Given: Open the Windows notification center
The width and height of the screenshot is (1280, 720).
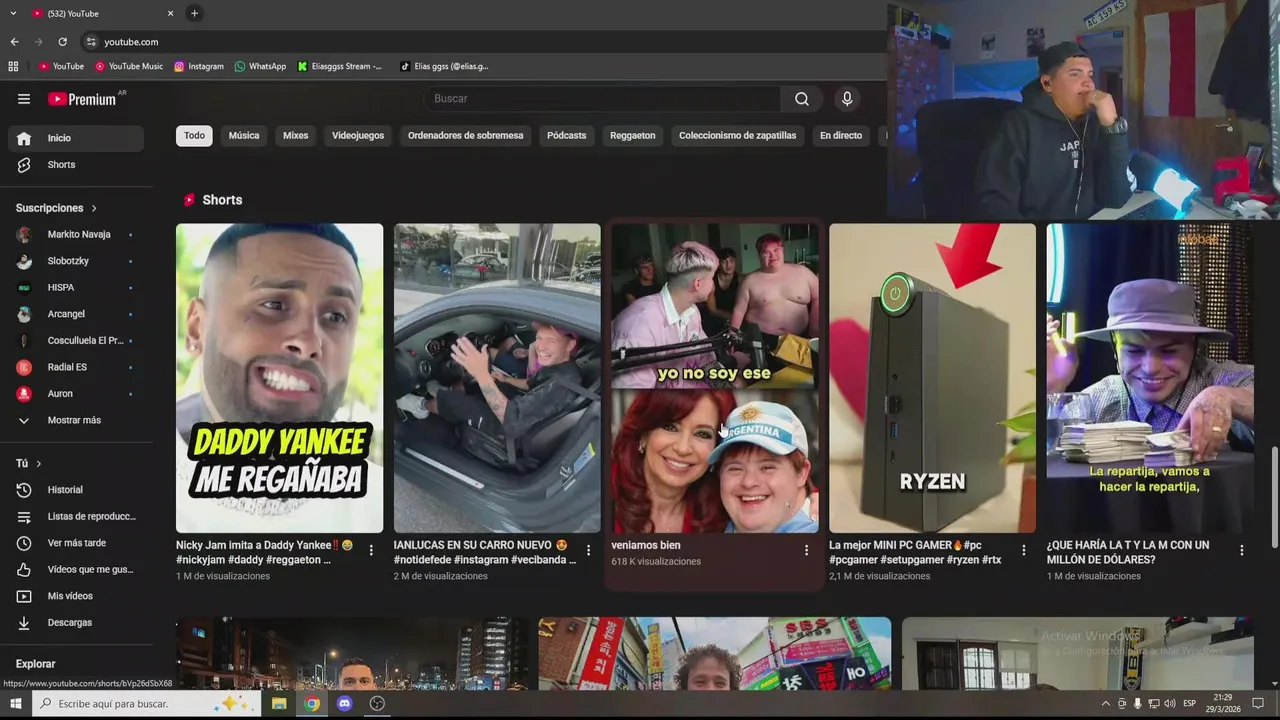Looking at the screenshot, I should tap(1258, 704).
